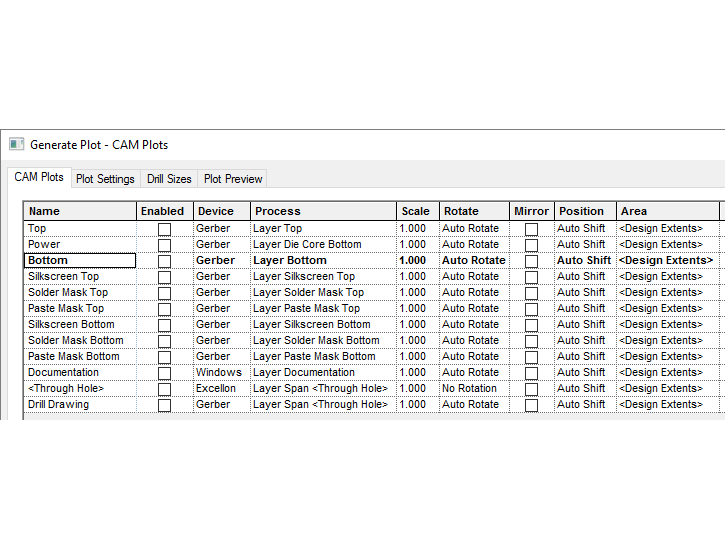Screen dimensions: 725x550
Task: Select the <Through Hole> name cell
Action: [x=80, y=388]
